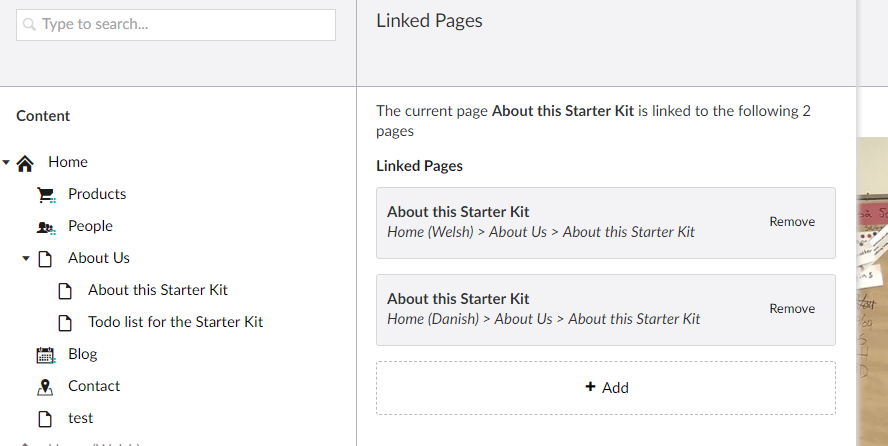Image resolution: width=888 pixels, height=446 pixels.
Task: Click the Contact map pin icon
Action: click(45, 387)
